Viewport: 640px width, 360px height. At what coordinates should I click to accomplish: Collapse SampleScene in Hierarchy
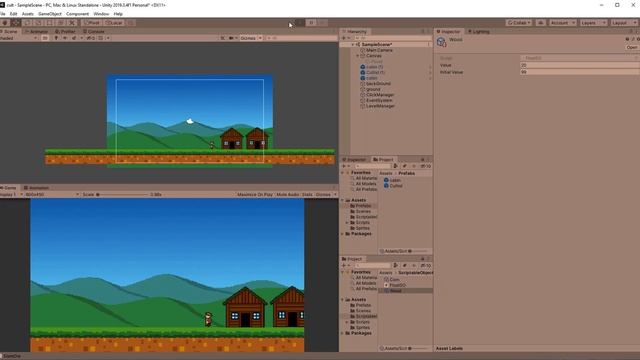(353, 44)
